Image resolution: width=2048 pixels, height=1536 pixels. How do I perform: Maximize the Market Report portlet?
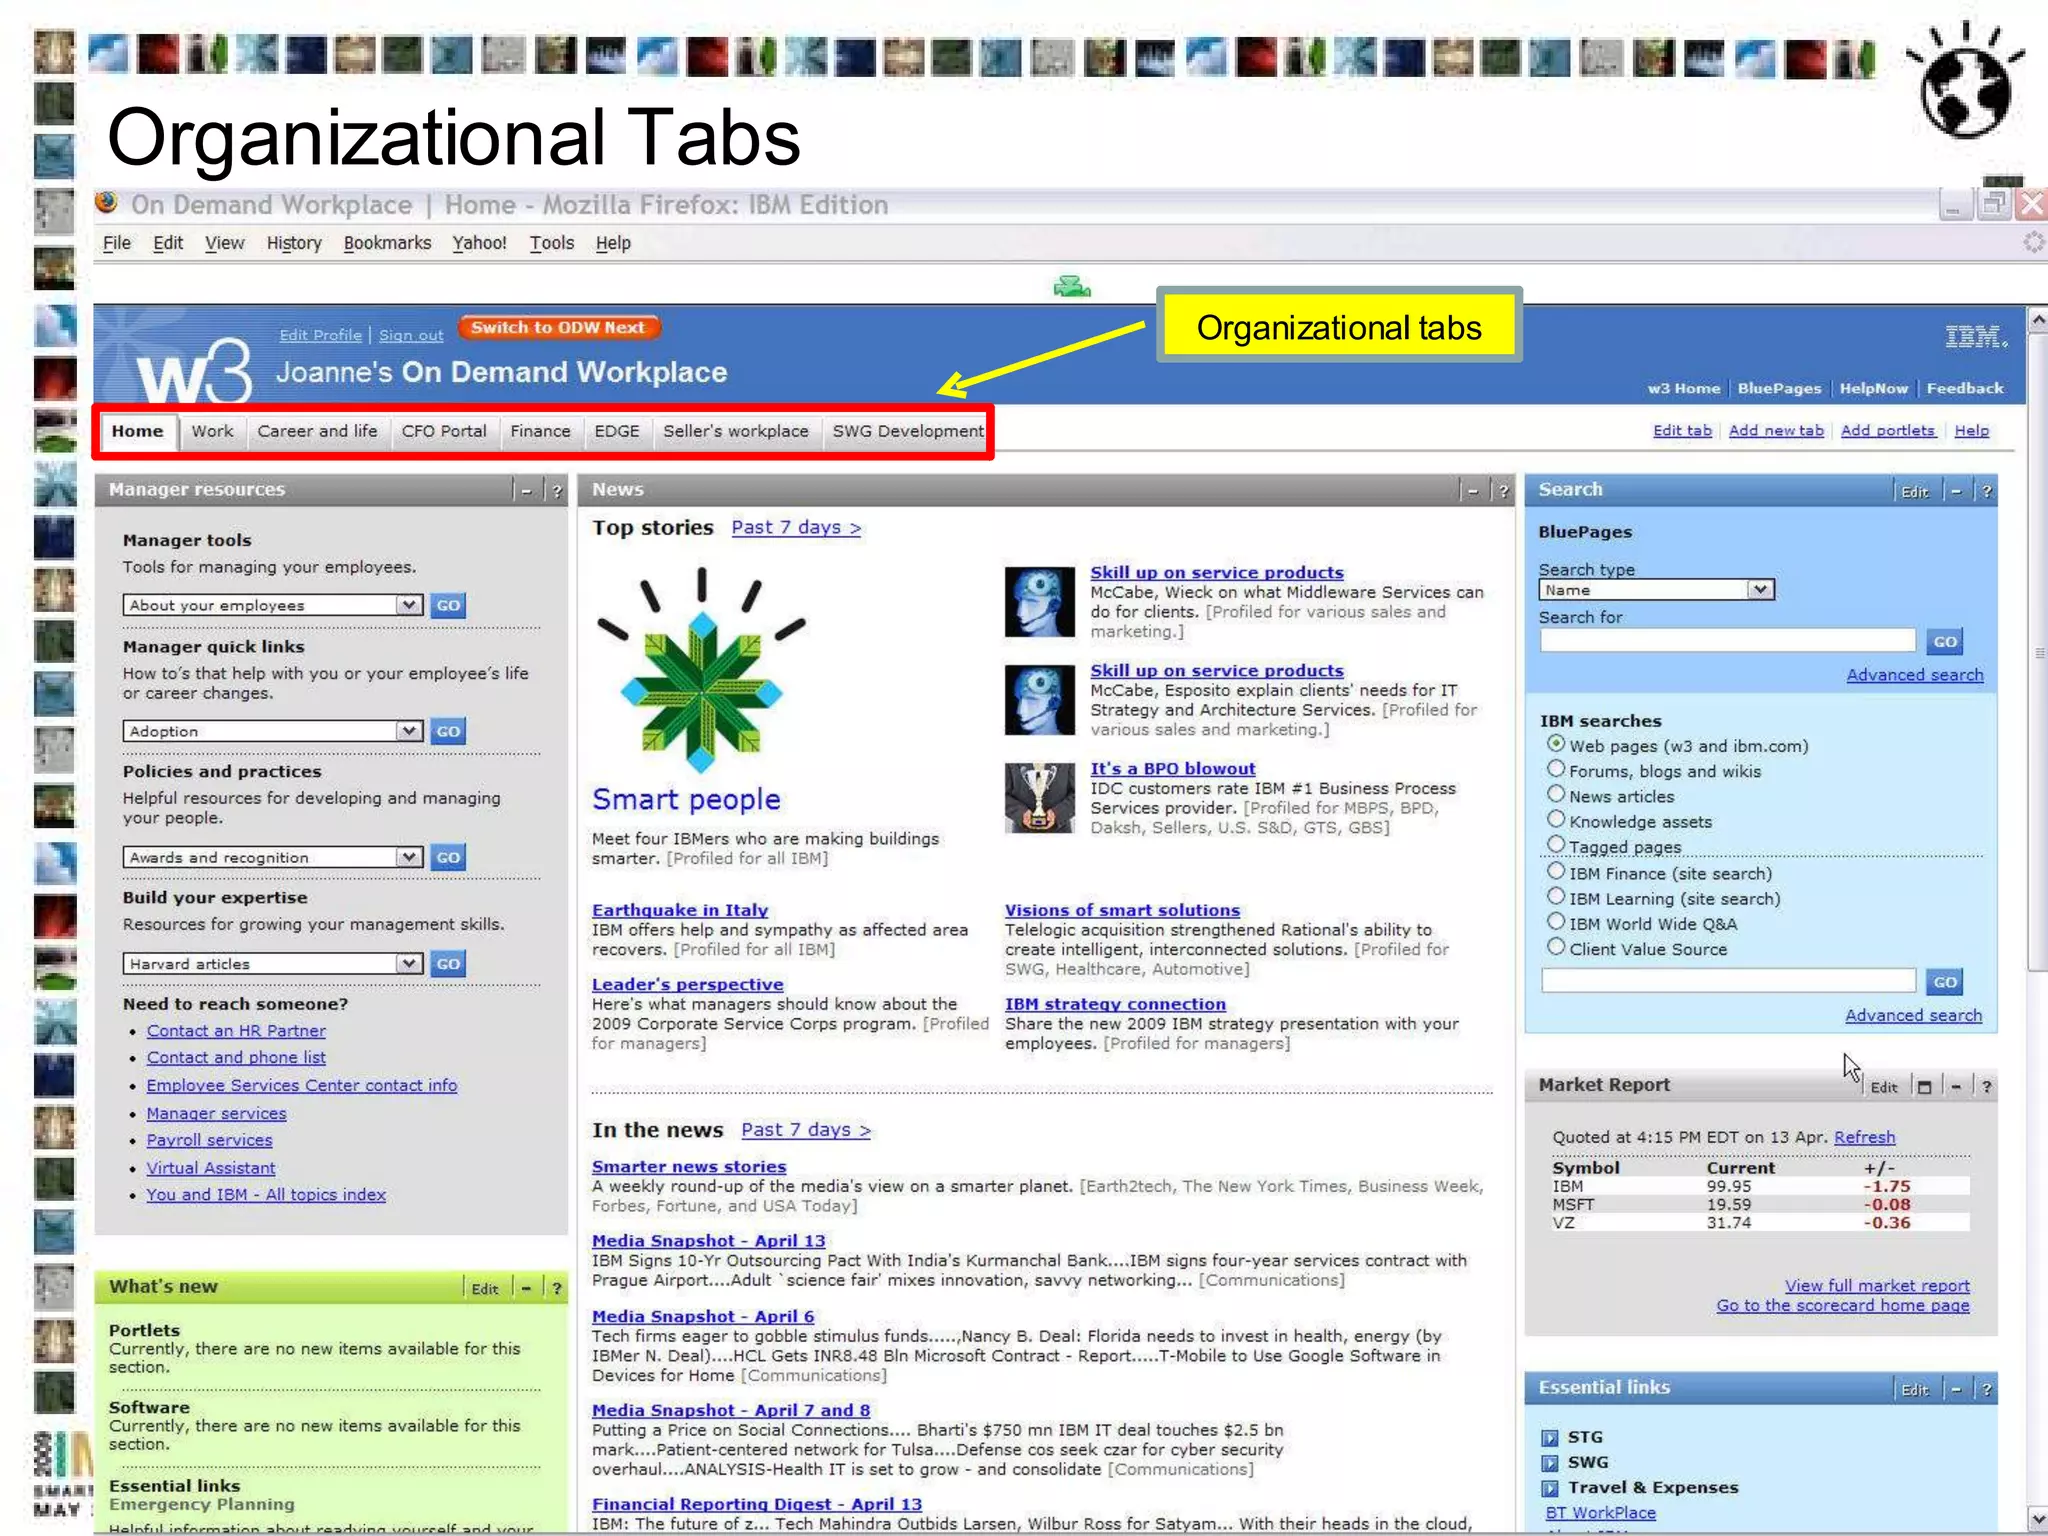tap(1924, 1087)
